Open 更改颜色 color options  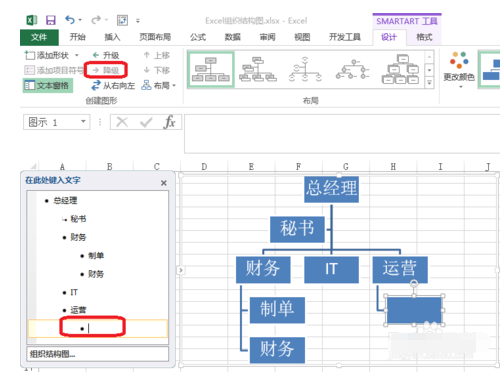tap(459, 70)
